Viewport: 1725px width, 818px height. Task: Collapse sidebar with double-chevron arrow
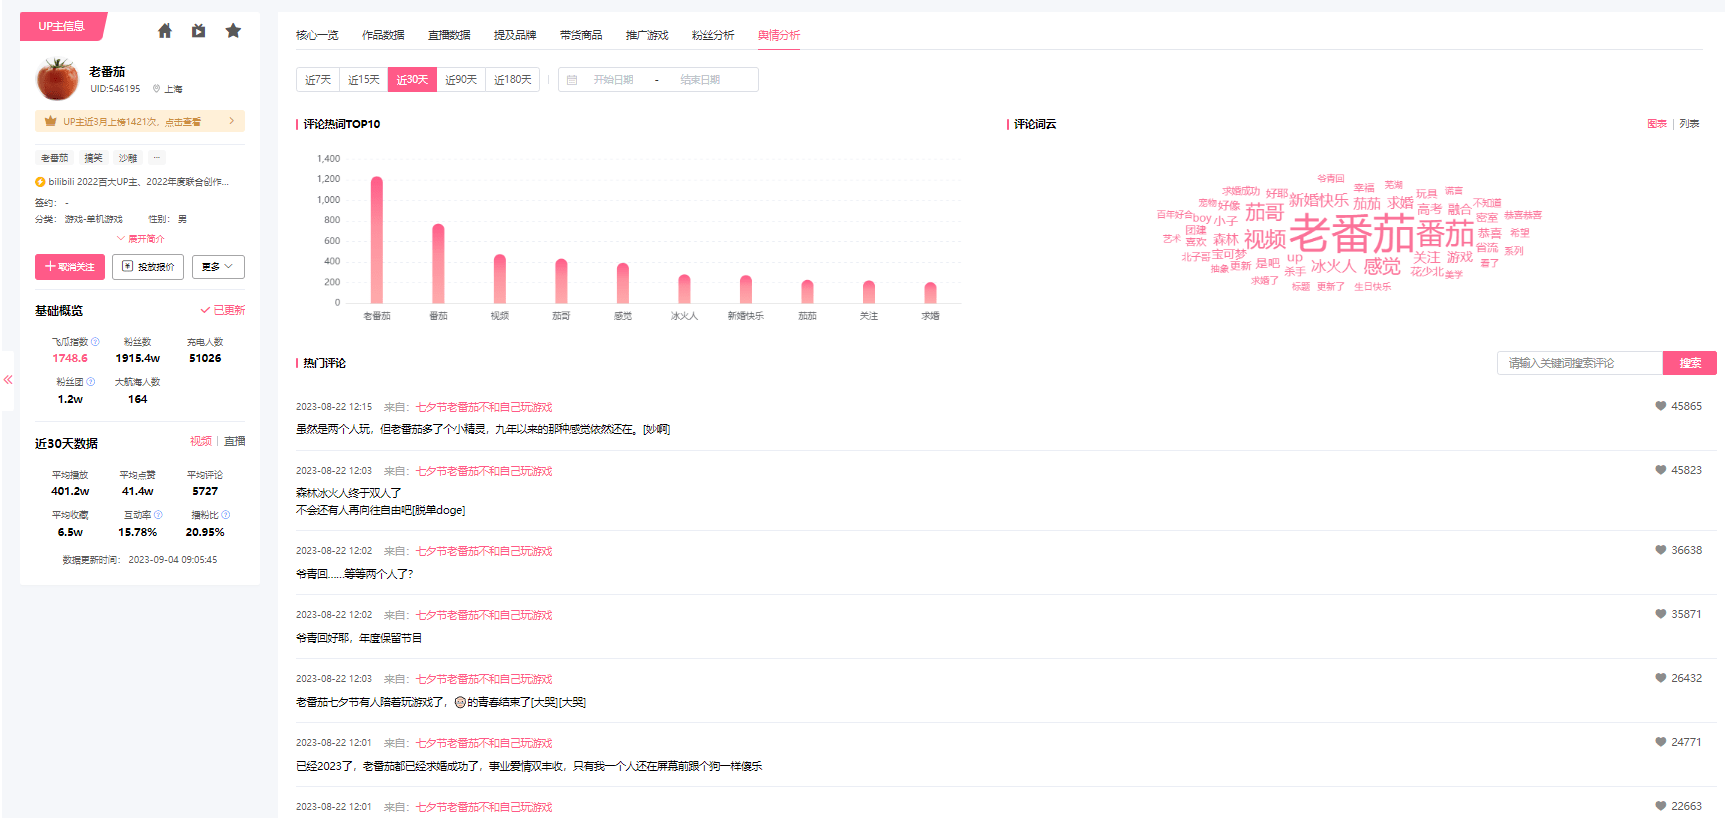8,380
